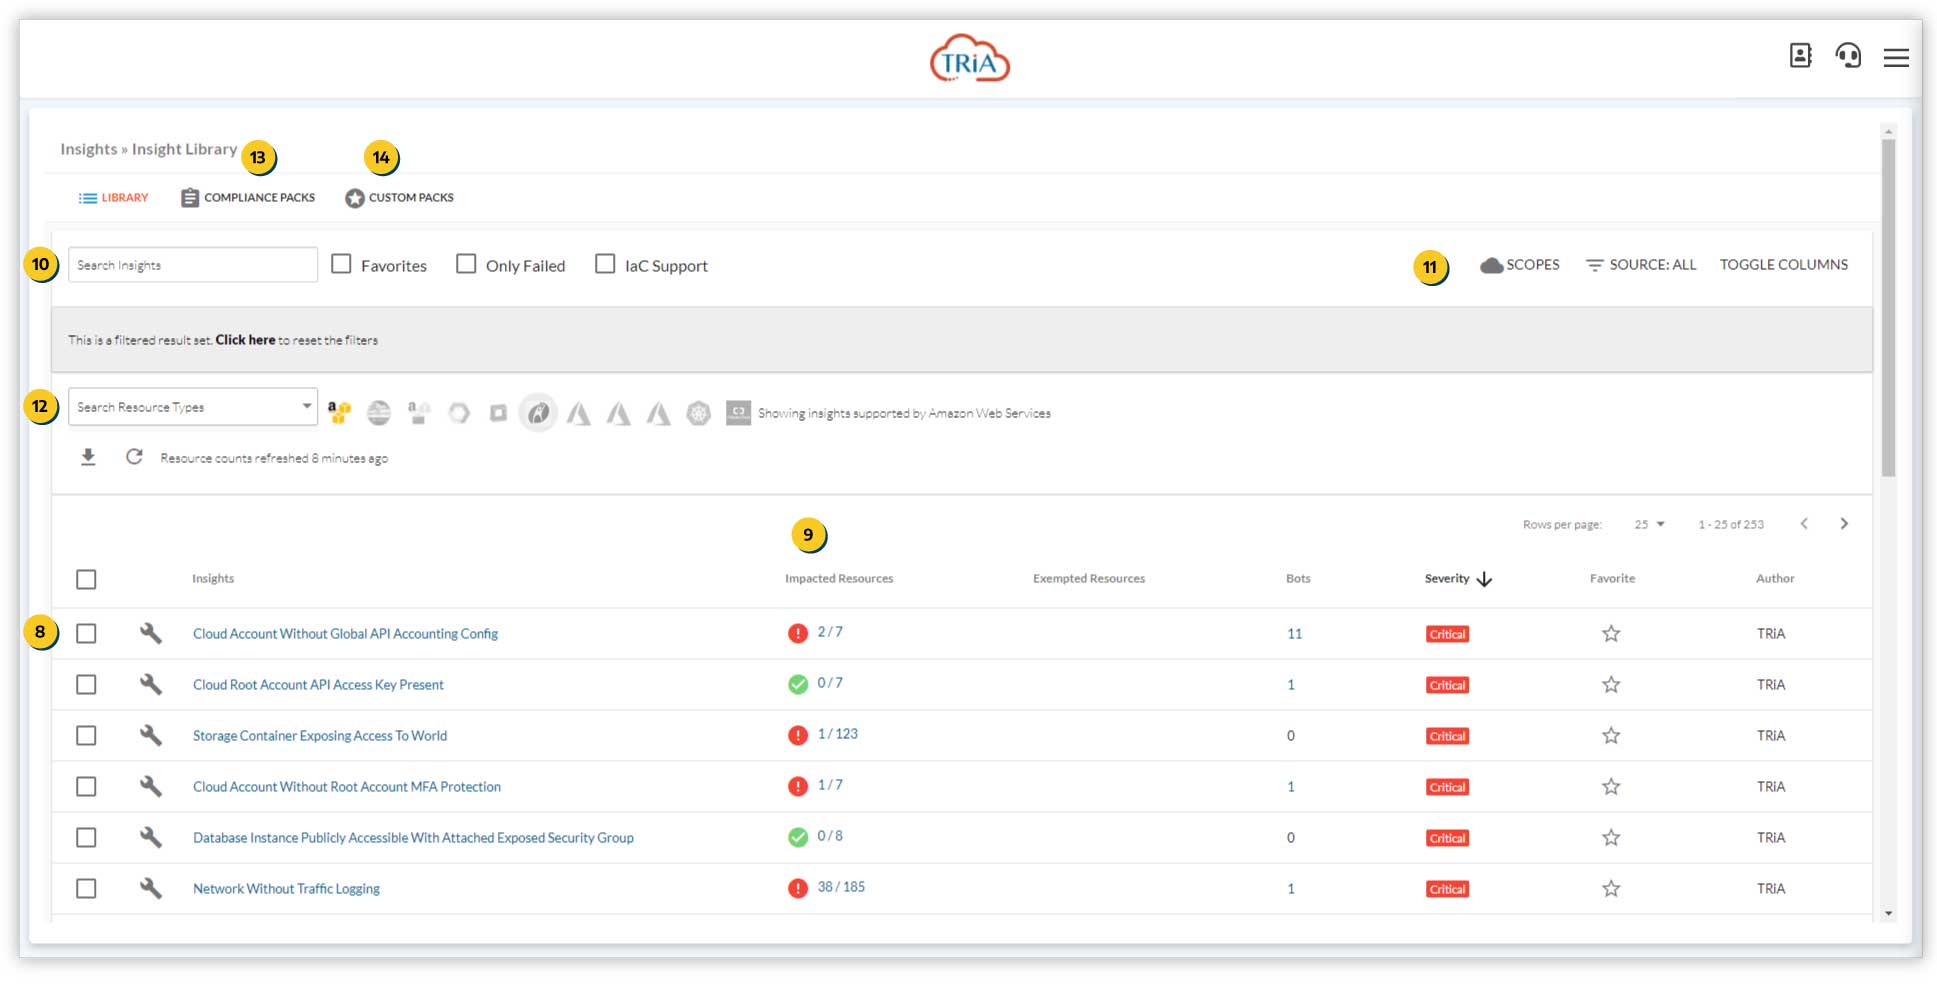
Task: Click TOGGLE COLUMNS button
Action: (1784, 265)
